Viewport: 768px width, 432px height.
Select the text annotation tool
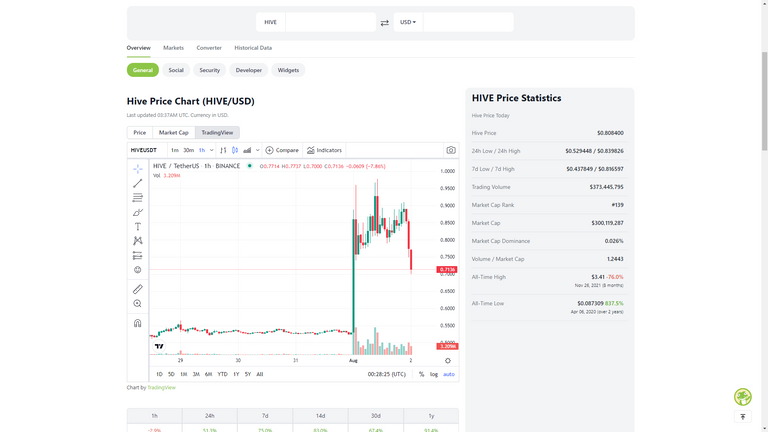[138, 226]
